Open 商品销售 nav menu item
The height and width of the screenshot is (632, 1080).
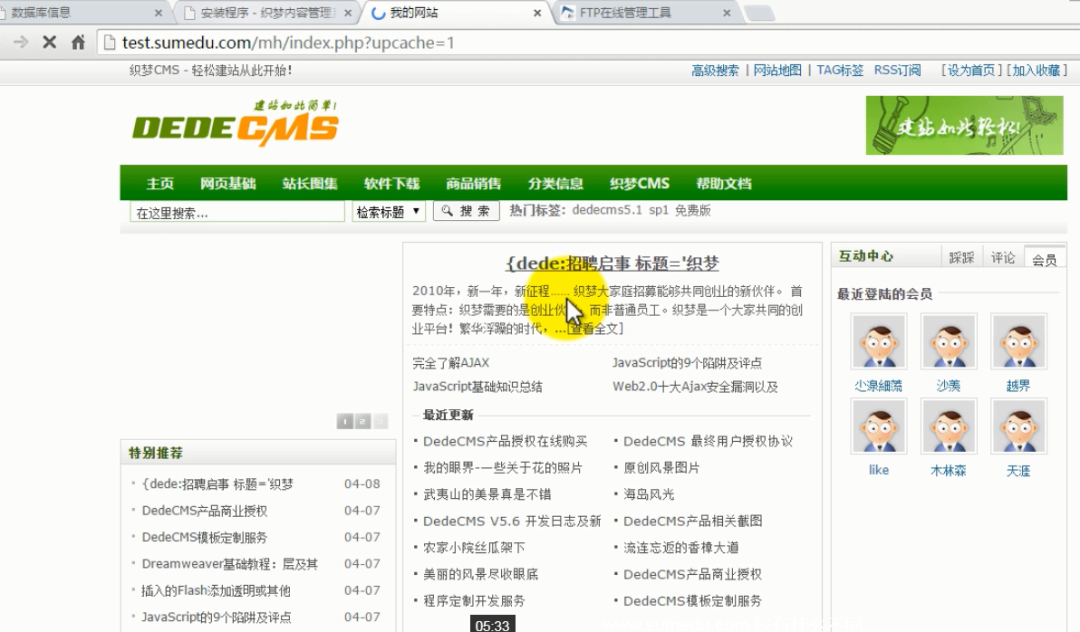(473, 183)
